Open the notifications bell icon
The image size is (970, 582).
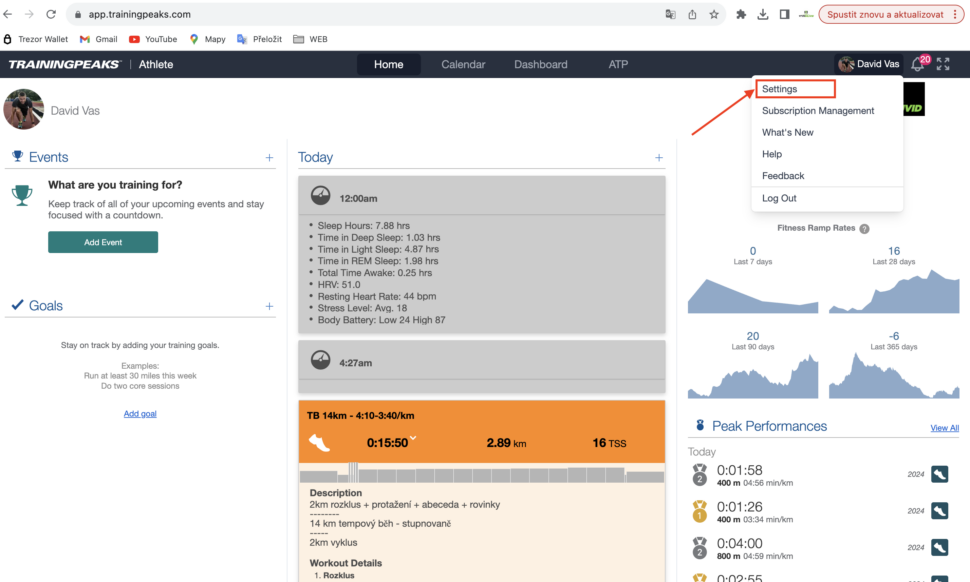point(918,64)
